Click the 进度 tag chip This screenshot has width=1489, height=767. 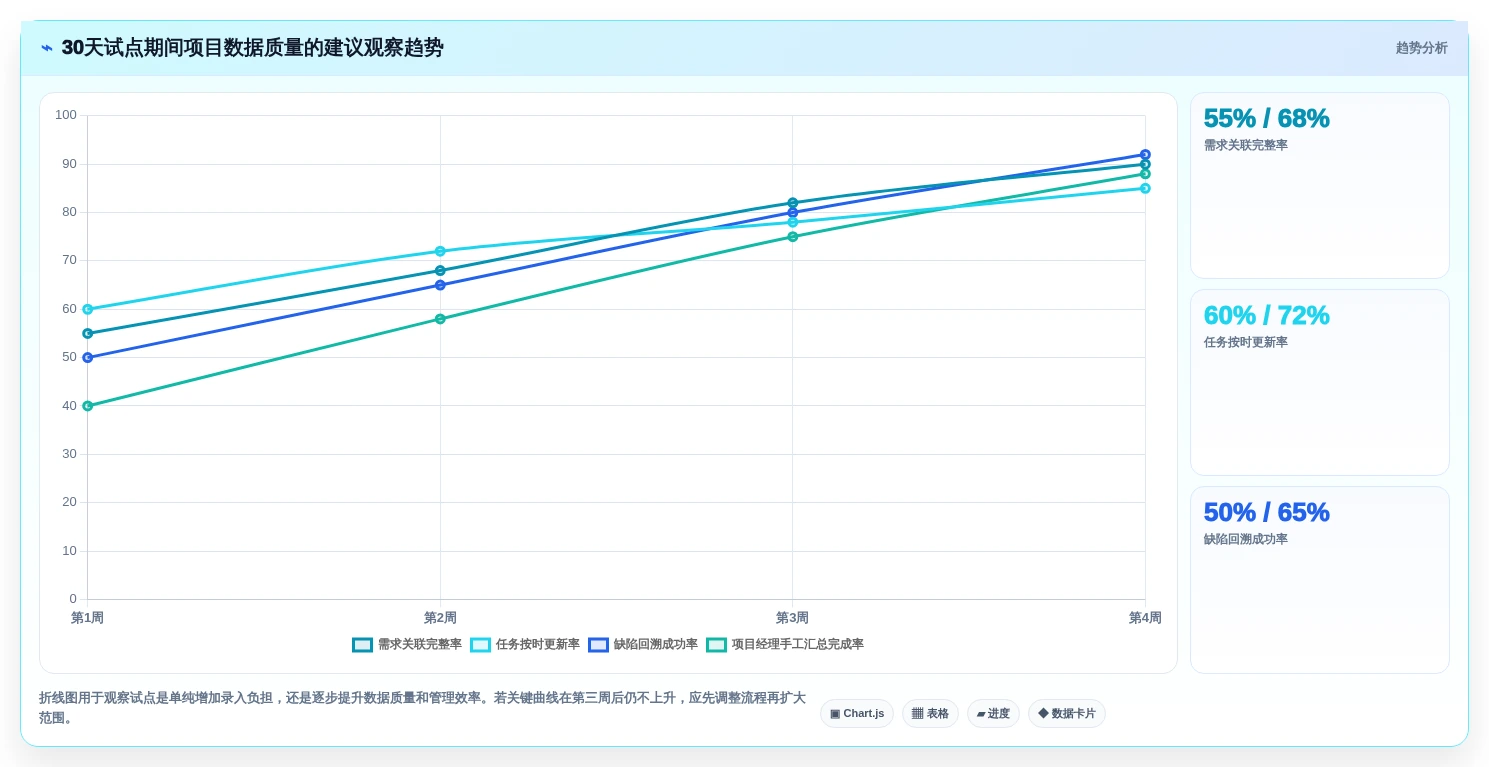point(993,714)
